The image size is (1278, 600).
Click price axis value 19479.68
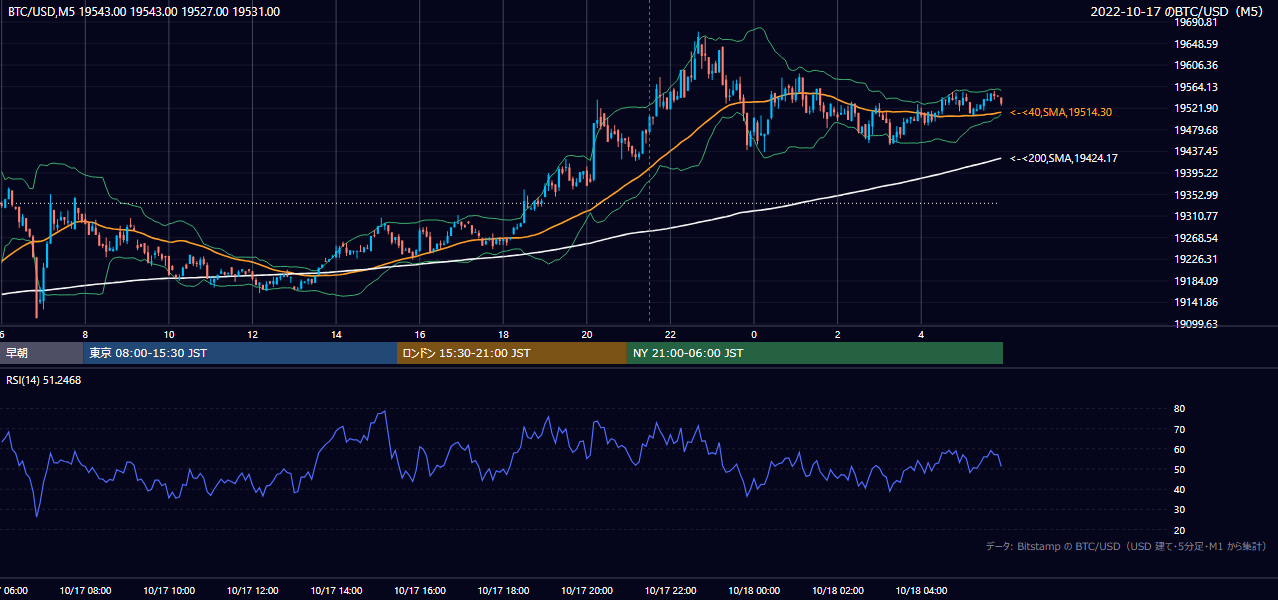(1196, 130)
